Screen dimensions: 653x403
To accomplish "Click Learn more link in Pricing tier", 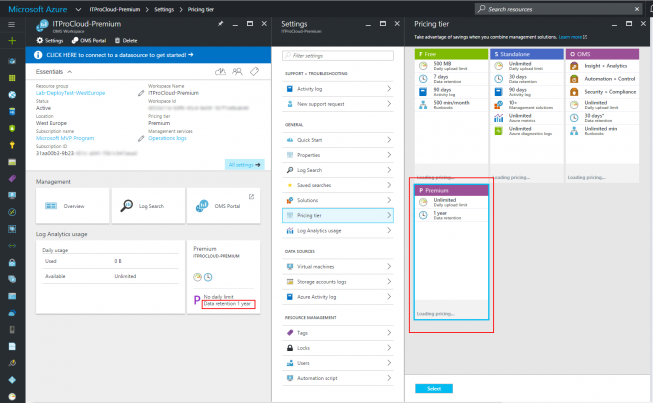I will tap(573, 37).
